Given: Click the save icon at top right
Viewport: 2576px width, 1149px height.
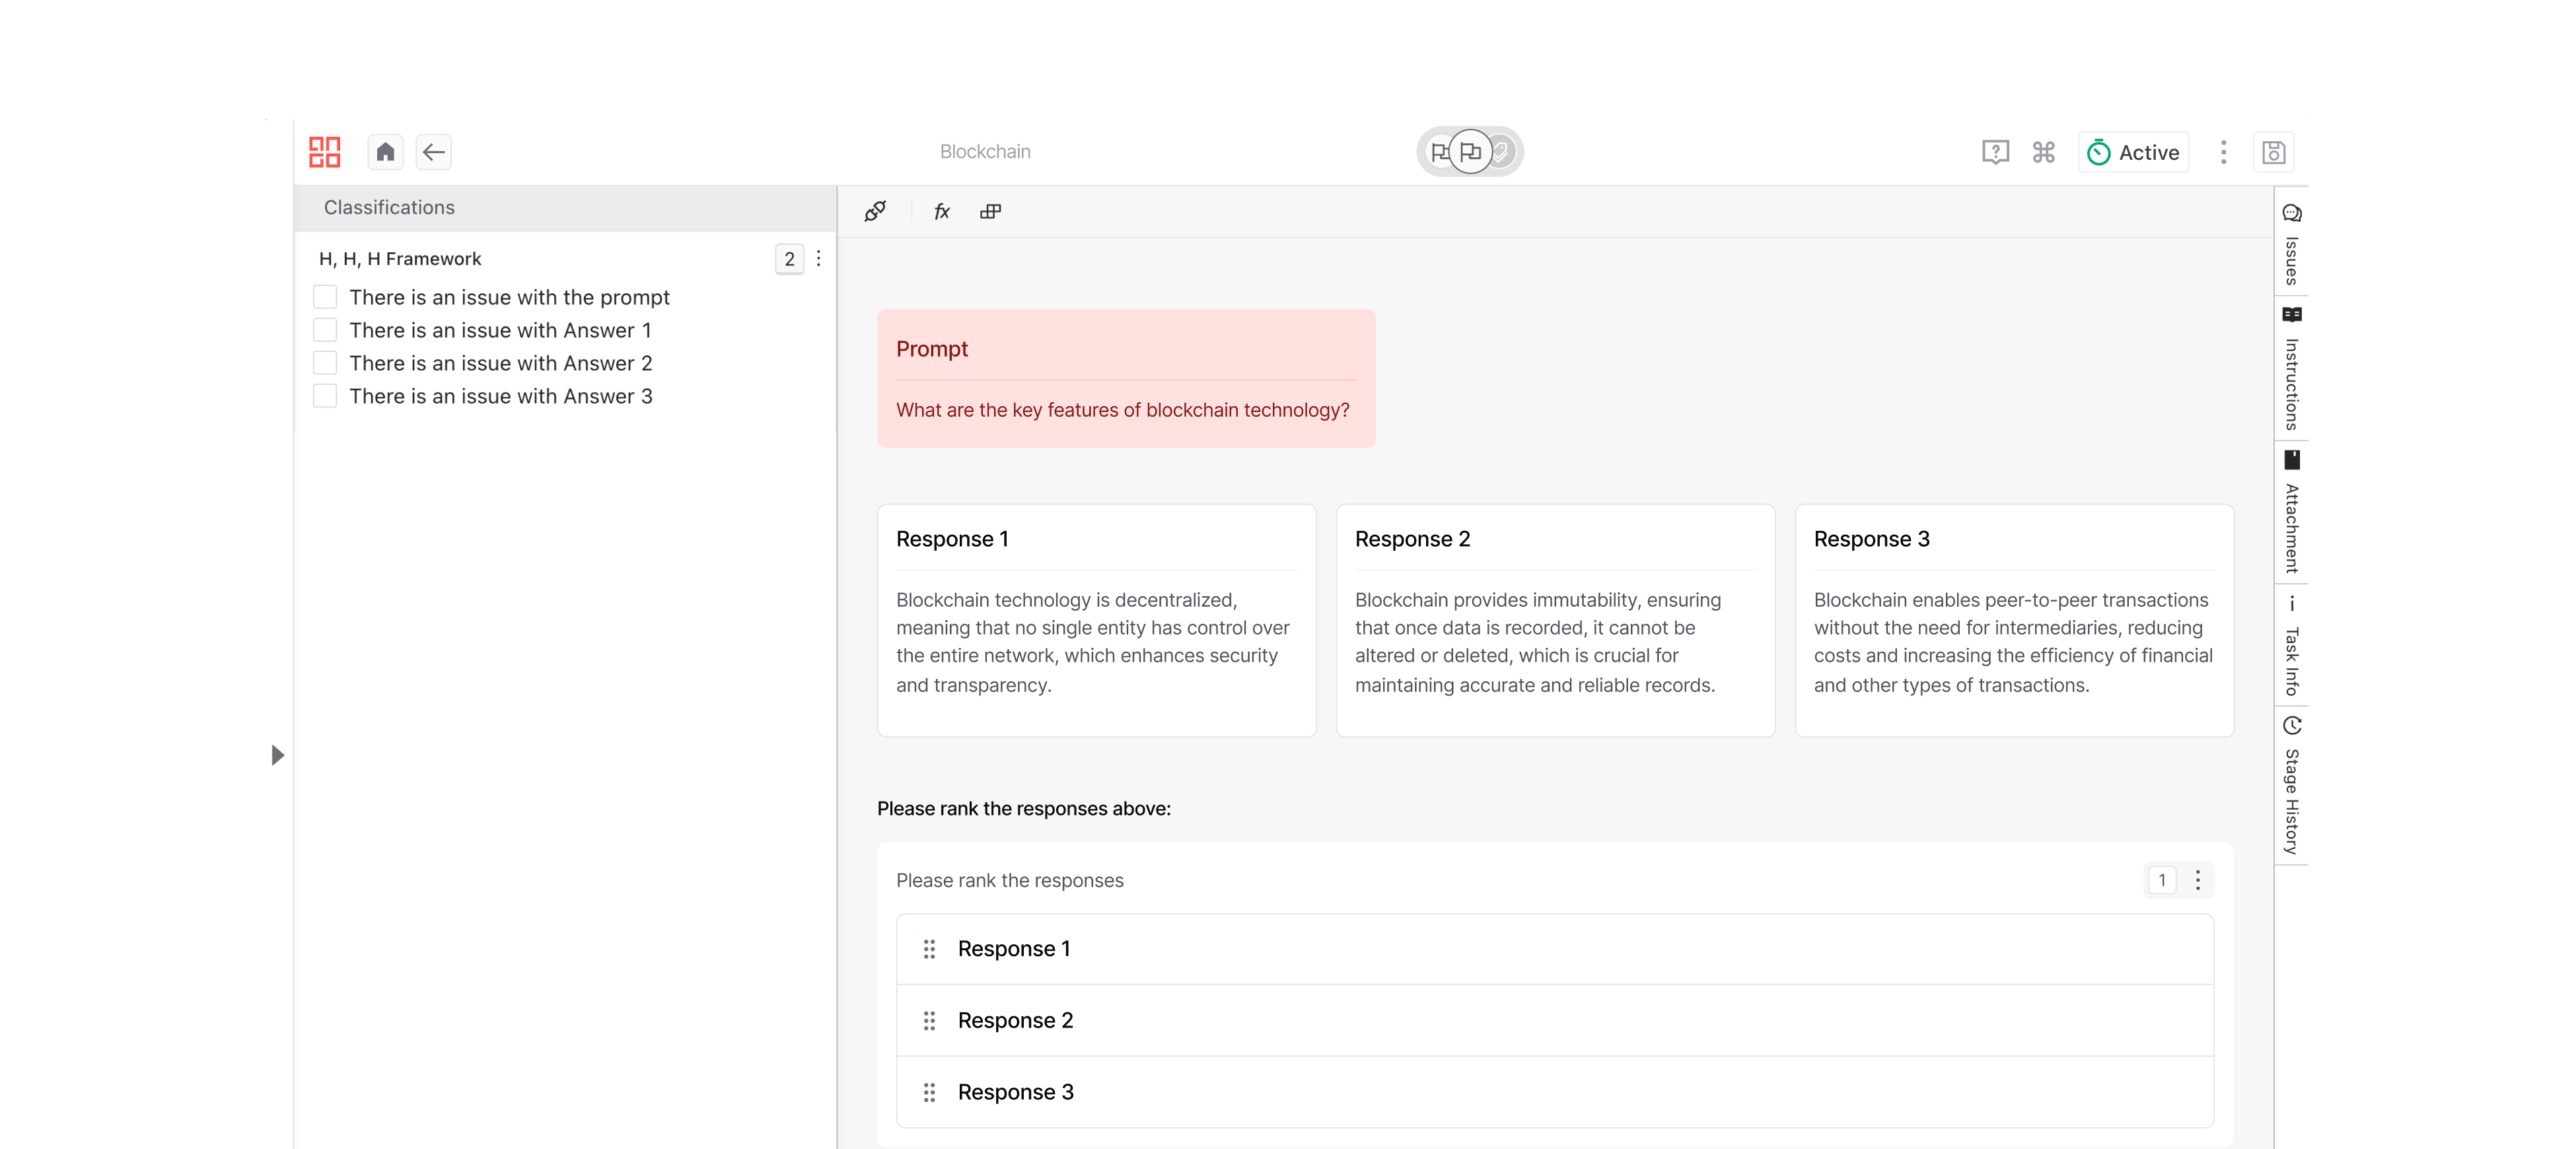Looking at the screenshot, I should point(2273,152).
